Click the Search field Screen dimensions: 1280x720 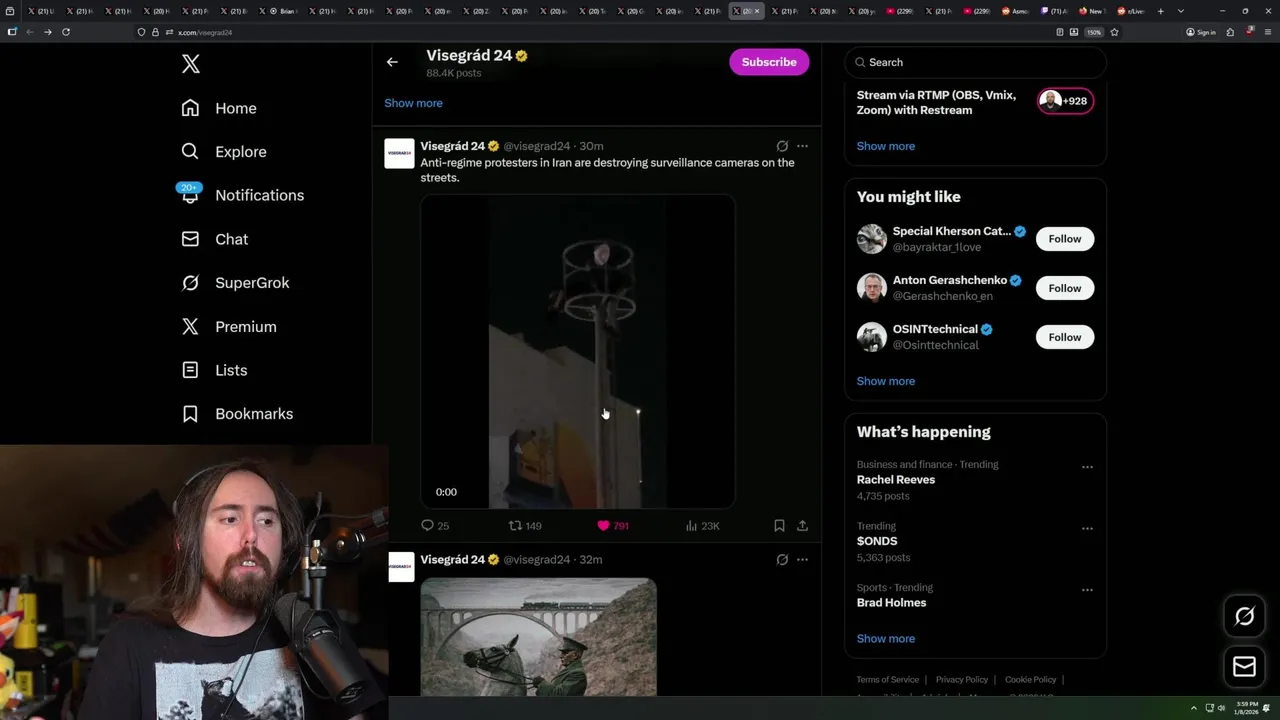tap(975, 62)
